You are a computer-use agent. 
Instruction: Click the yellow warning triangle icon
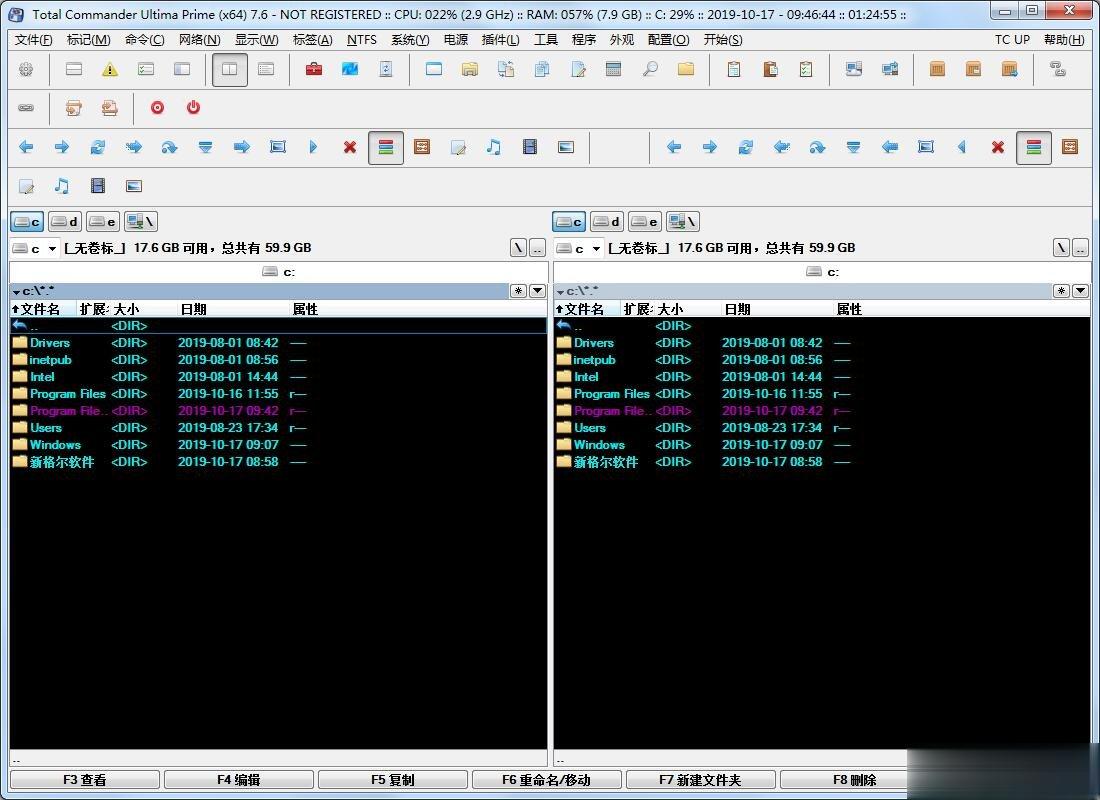coord(109,69)
